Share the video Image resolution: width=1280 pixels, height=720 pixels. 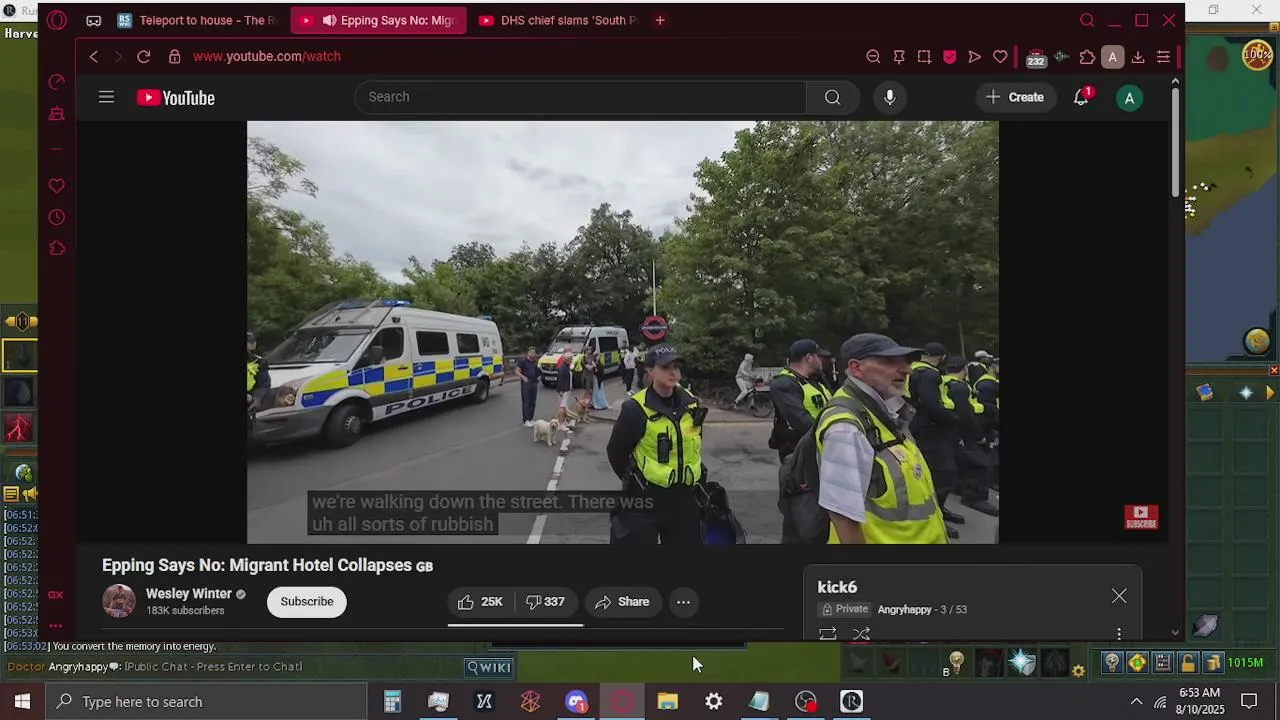623,602
